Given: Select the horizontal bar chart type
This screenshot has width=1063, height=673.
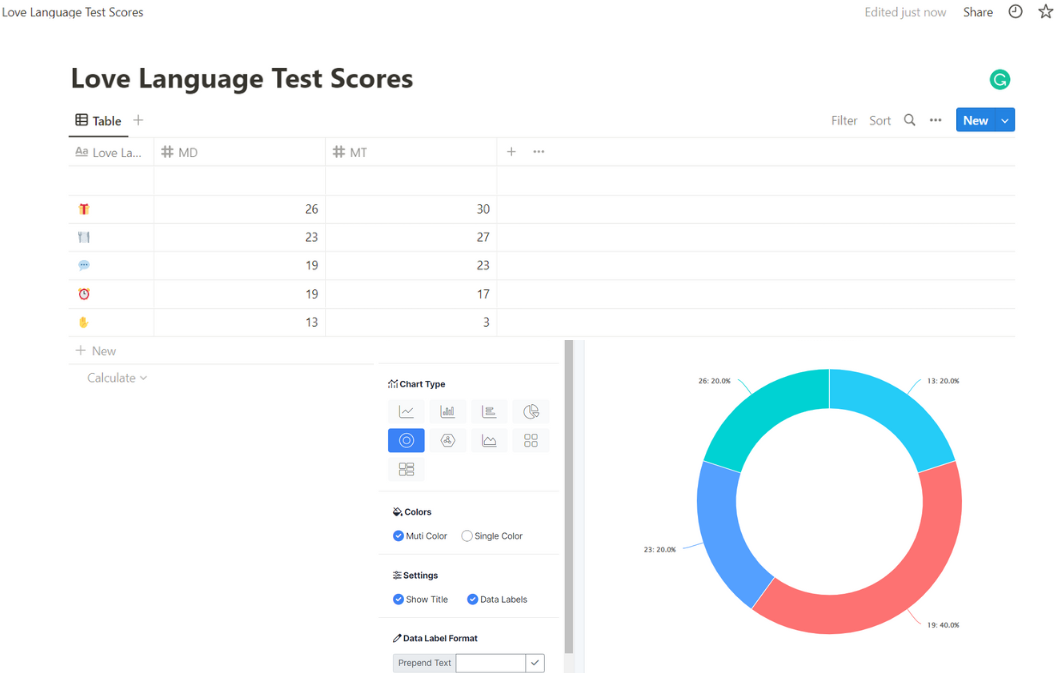Looking at the screenshot, I should 489,411.
